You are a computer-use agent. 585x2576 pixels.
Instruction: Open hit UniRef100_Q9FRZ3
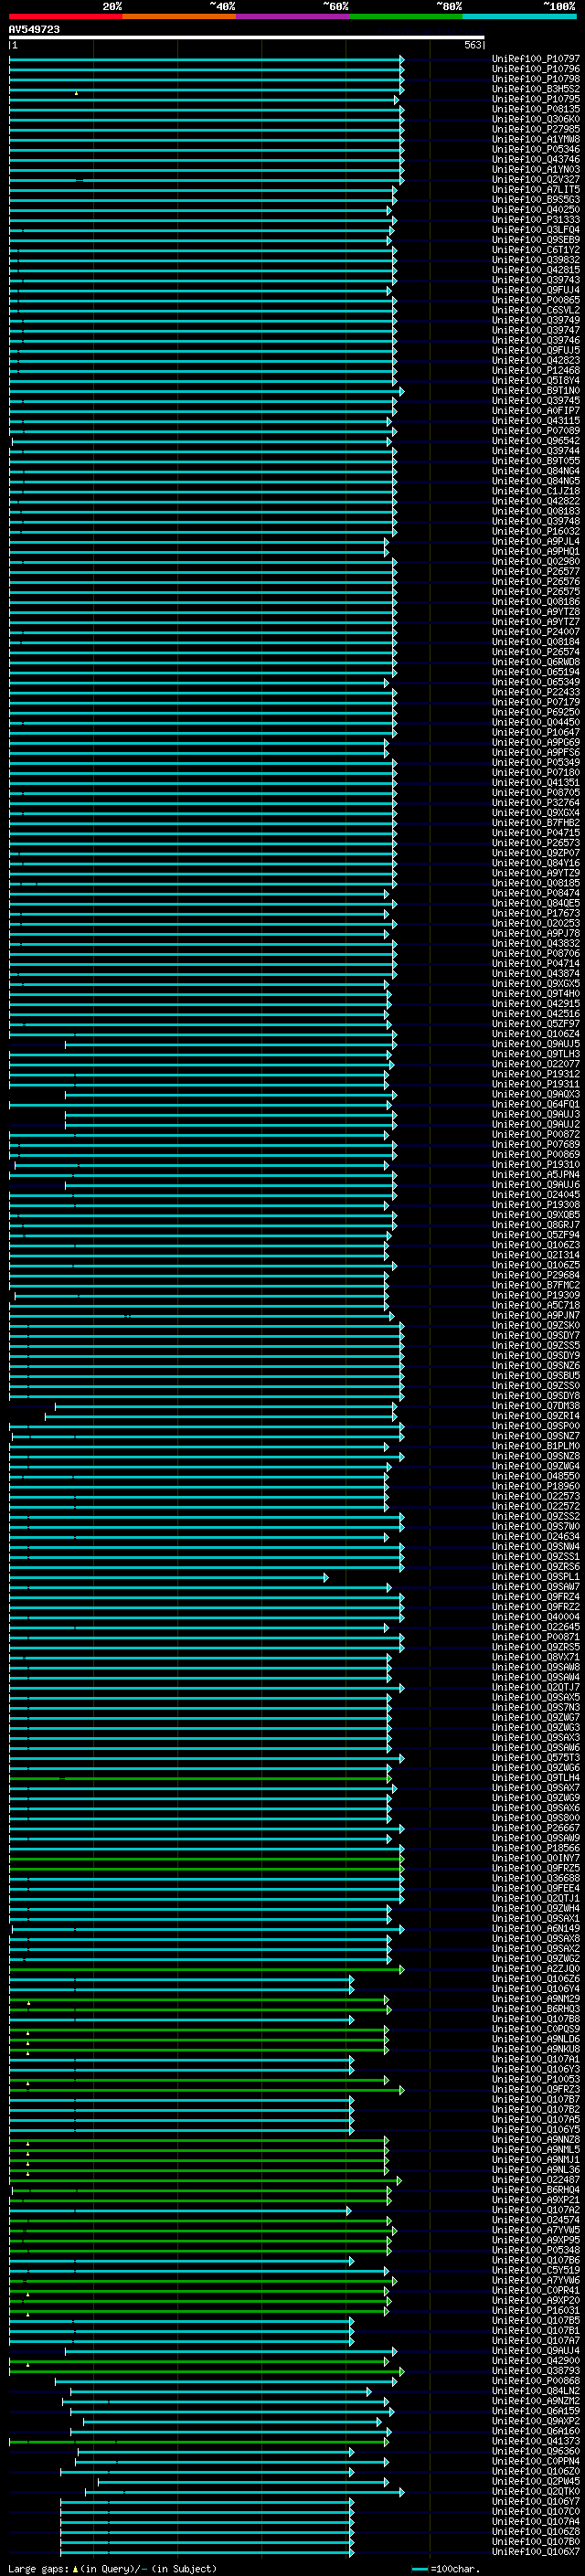[x=535, y=2088]
